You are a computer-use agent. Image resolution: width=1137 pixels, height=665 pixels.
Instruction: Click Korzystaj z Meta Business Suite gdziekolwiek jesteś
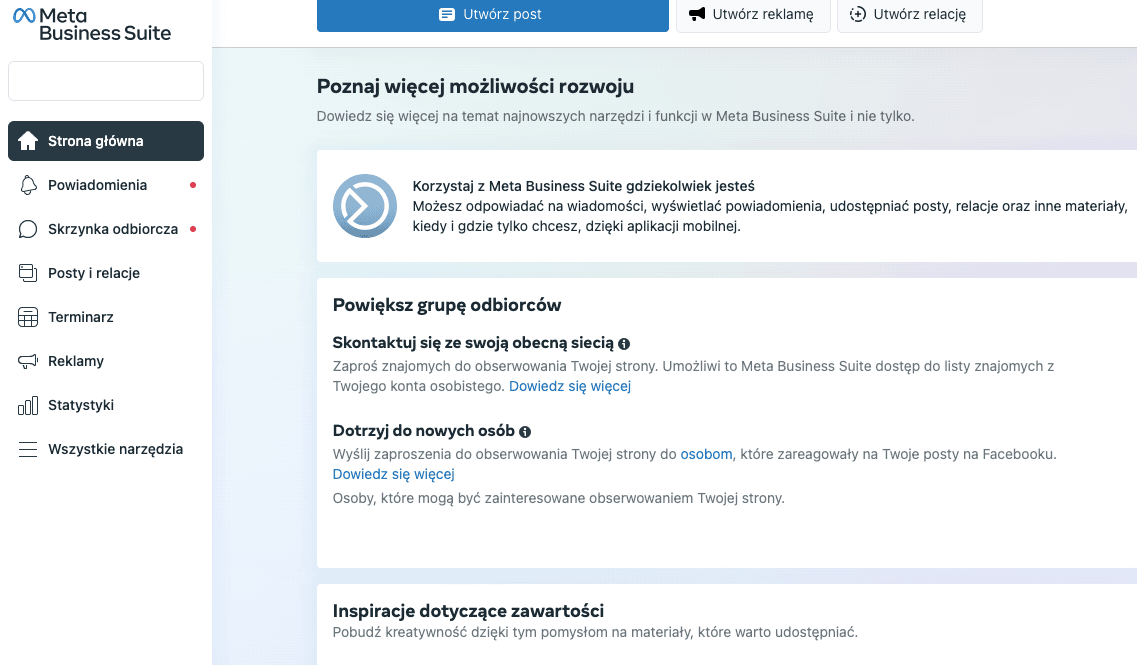pos(584,186)
